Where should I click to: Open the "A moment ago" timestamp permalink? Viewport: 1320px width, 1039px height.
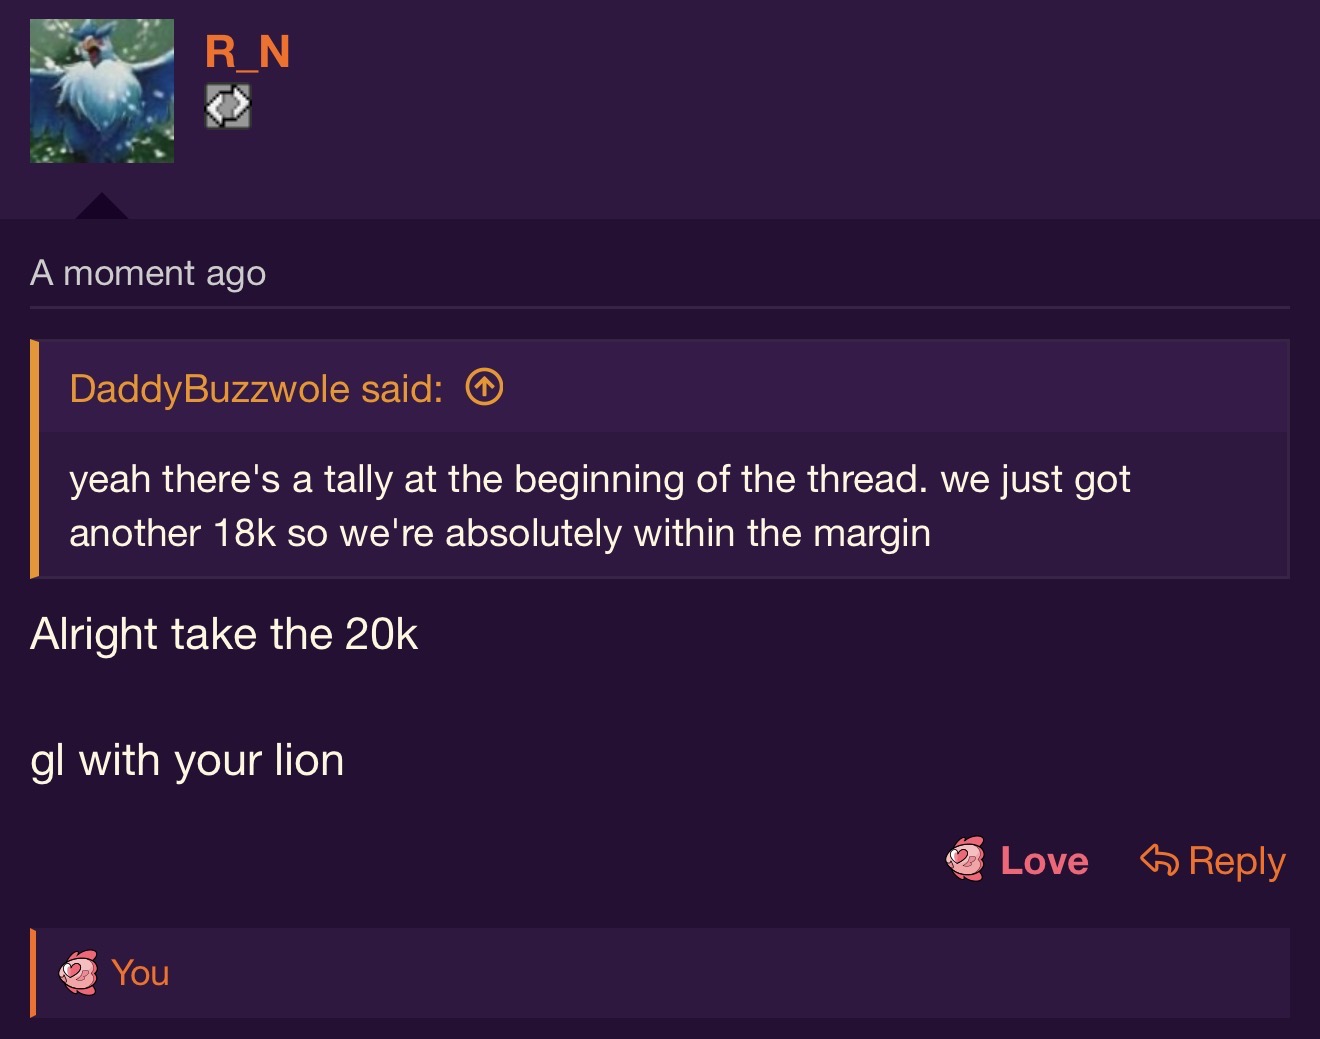(x=148, y=273)
